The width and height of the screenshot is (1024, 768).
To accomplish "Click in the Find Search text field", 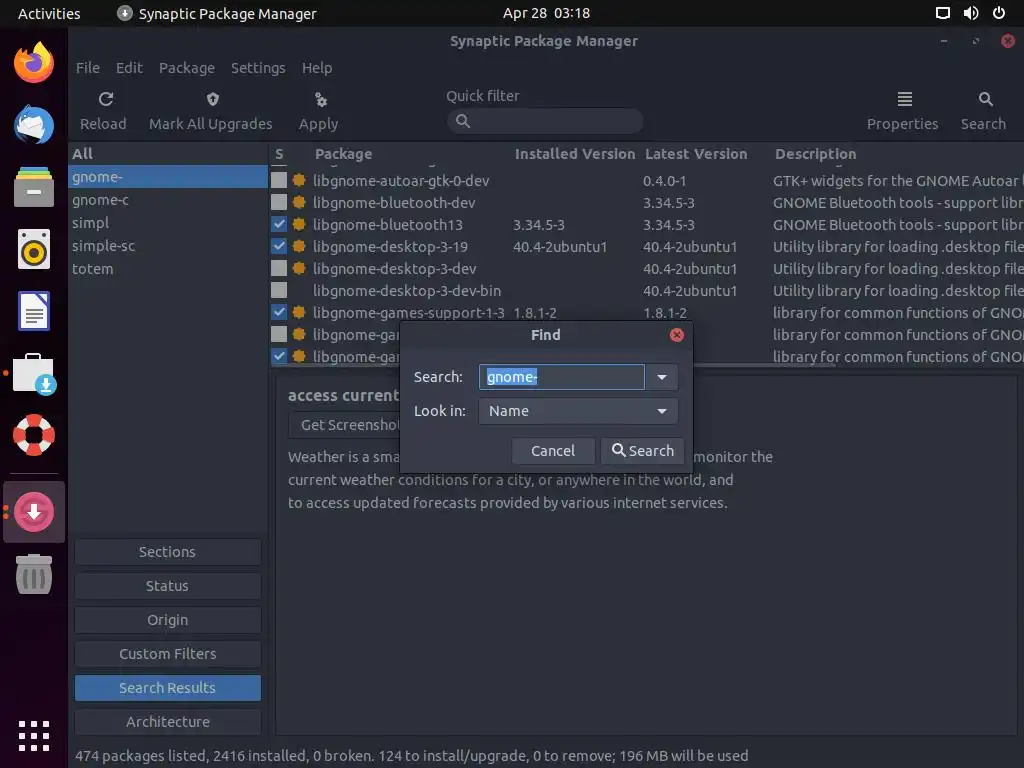I will coord(562,377).
